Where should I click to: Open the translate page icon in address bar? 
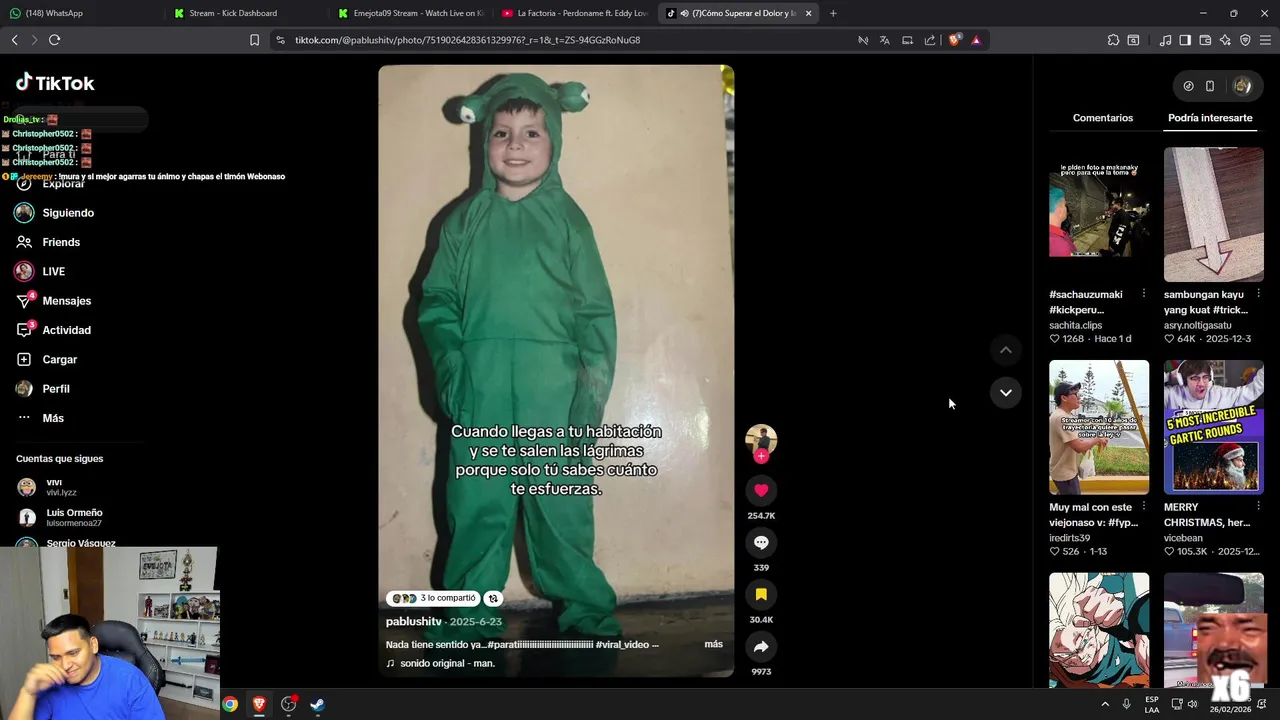pos(884,40)
